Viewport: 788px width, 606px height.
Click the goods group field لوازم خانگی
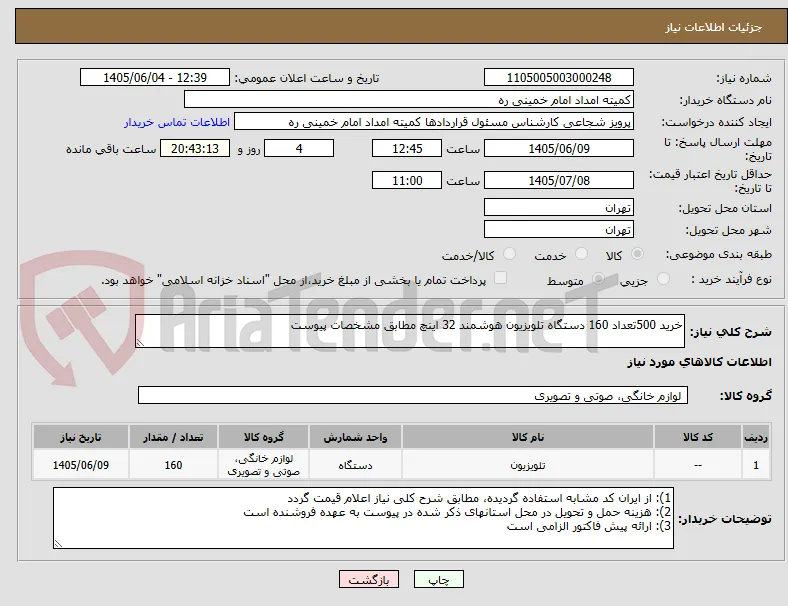point(413,395)
